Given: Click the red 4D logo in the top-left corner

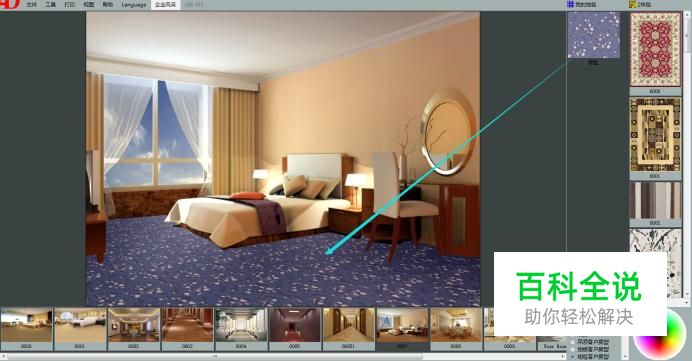Looking at the screenshot, I should 10,4.
